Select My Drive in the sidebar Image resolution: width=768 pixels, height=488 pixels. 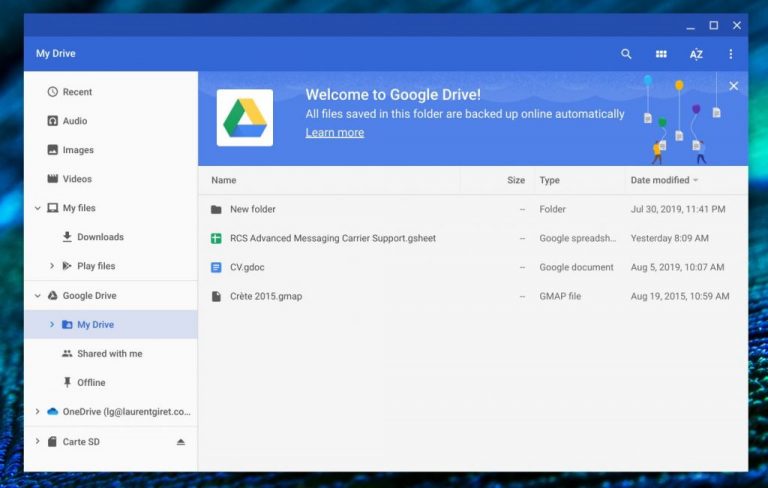pos(96,324)
